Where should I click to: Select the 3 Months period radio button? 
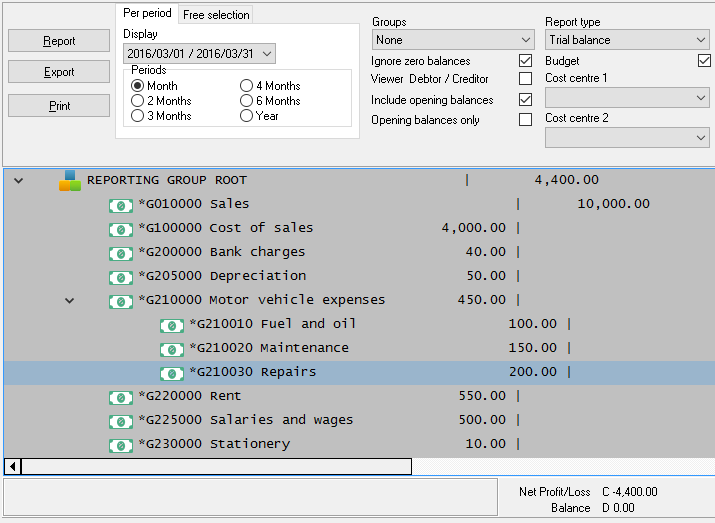[x=138, y=116]
